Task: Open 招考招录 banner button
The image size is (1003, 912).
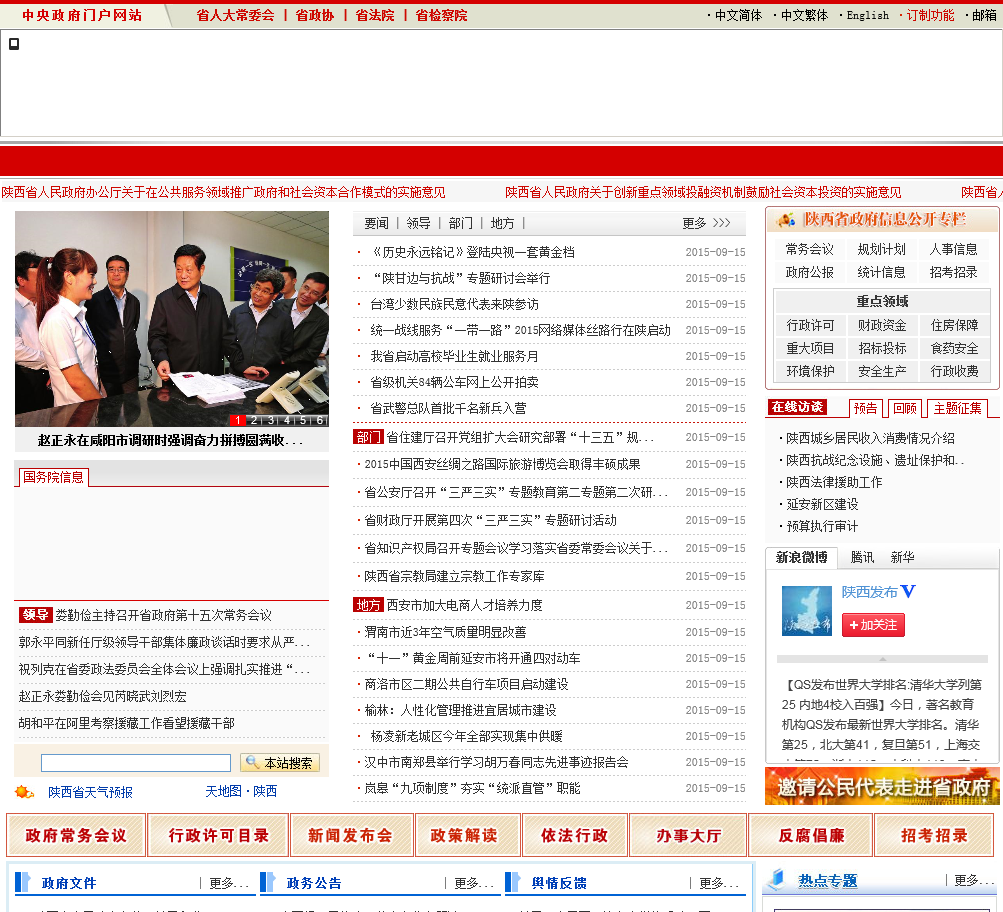Action: 935,835
